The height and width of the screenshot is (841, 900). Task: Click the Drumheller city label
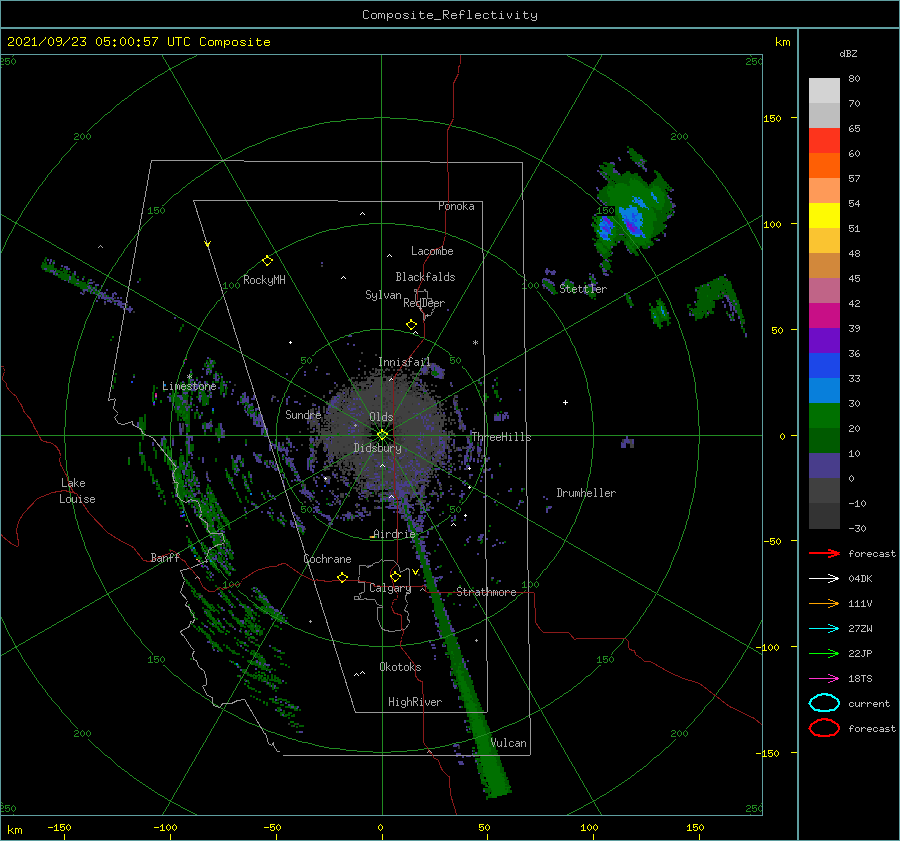586,493
